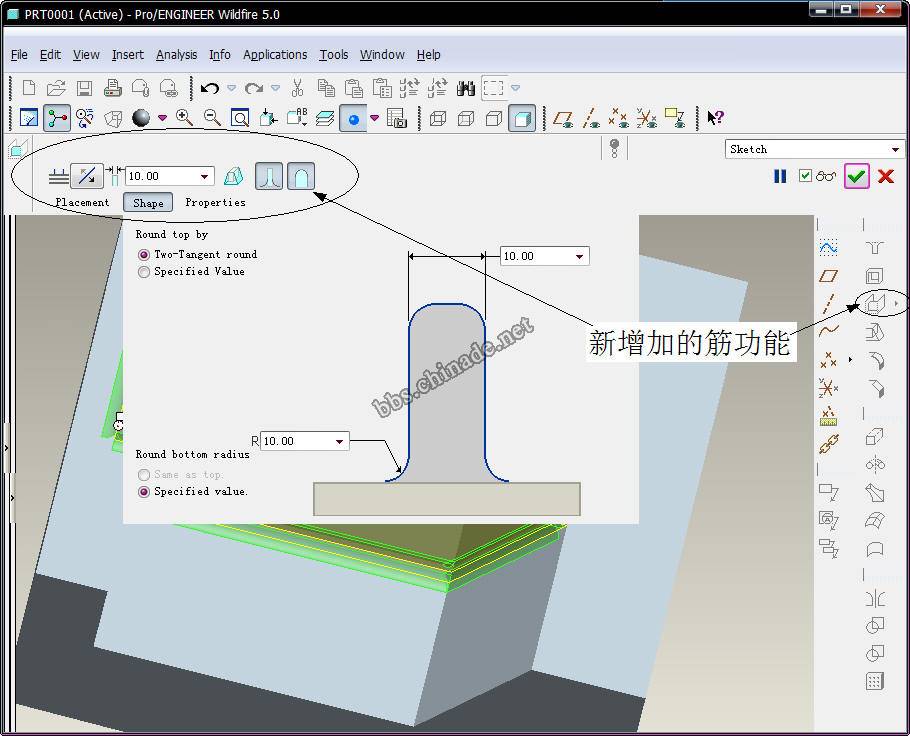This screenshot has width=910, height=736.
Task: Accept the rib feature with green check
Action: click(x=857, y=176)
